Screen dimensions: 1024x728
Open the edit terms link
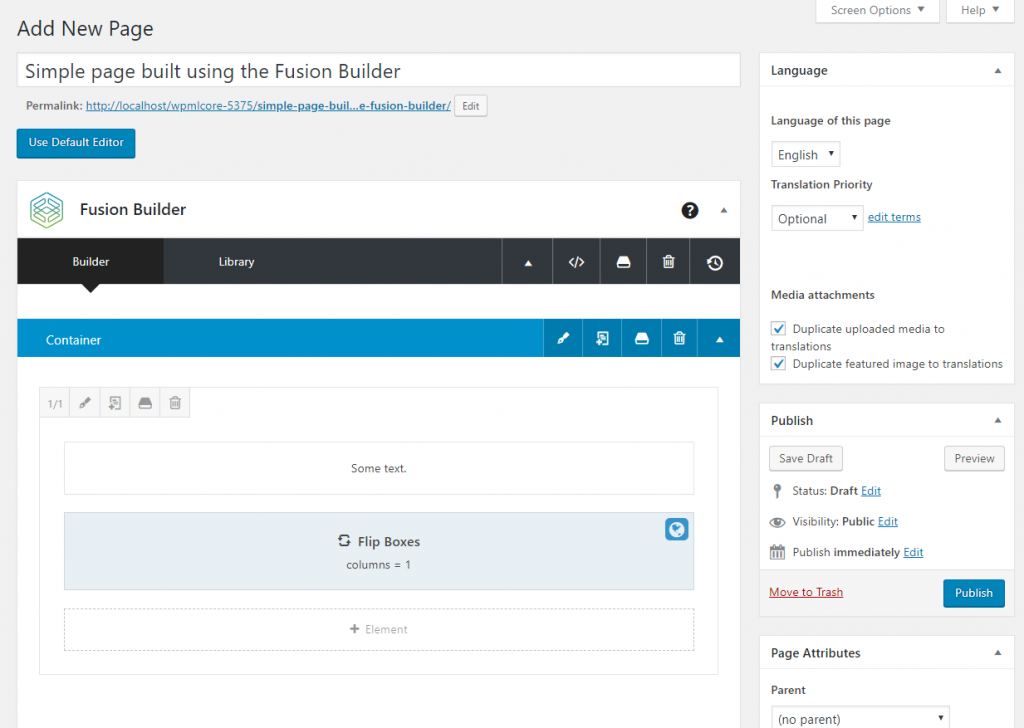click(x=894, y=217)
